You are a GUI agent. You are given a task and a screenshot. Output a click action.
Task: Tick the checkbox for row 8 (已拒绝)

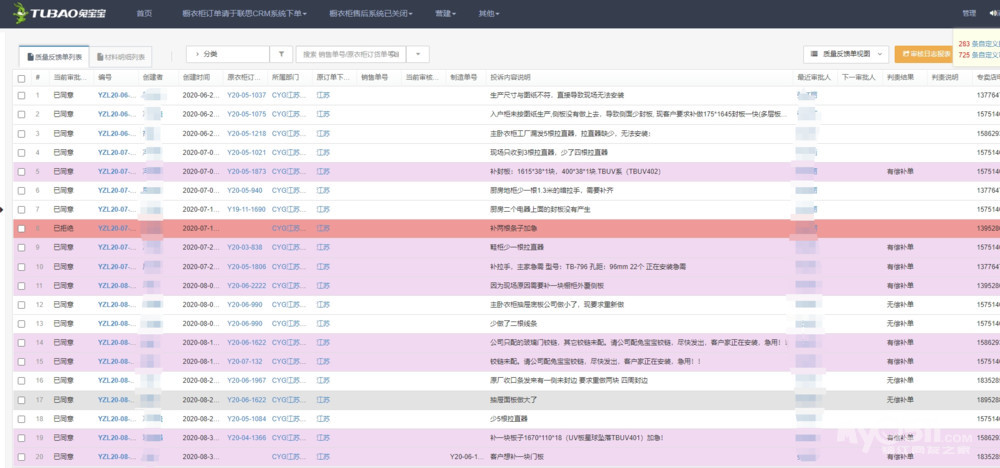(x=21, y=228)
